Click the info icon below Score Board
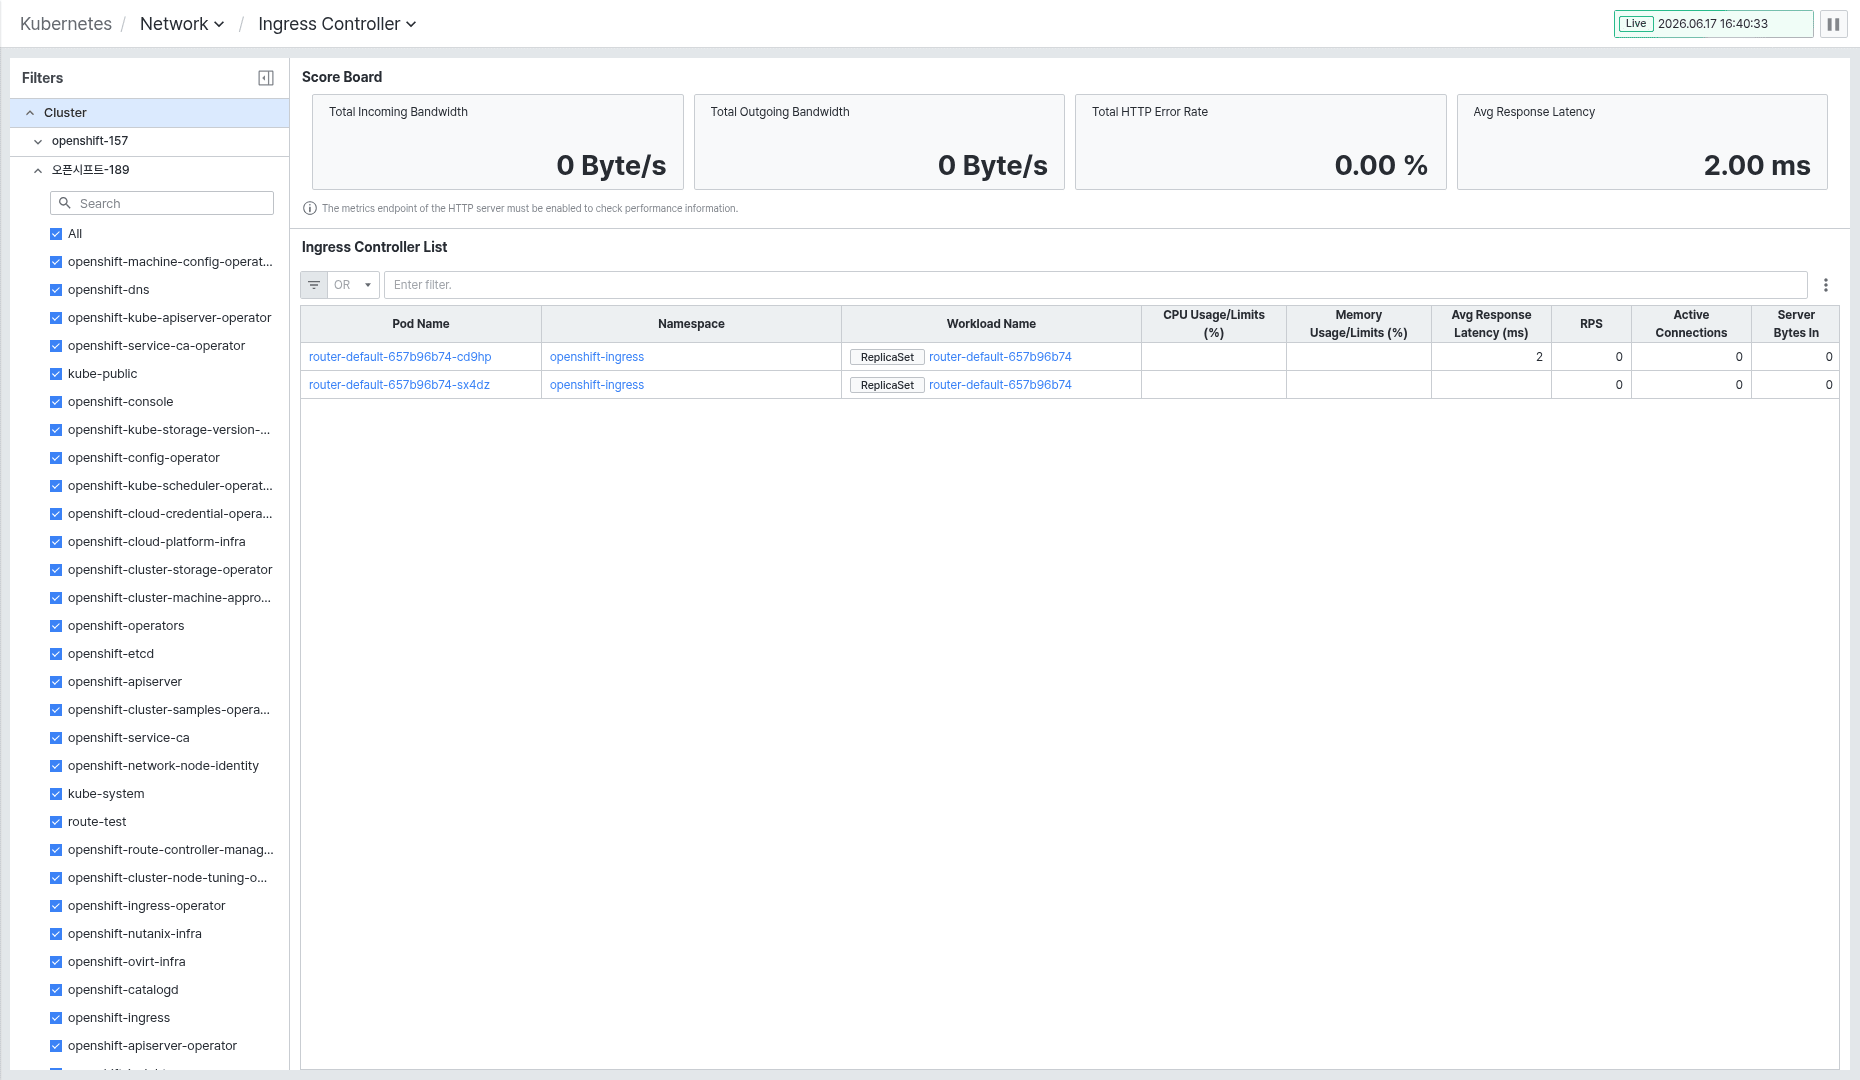1860x1080 pixels. tap(310, 209)
